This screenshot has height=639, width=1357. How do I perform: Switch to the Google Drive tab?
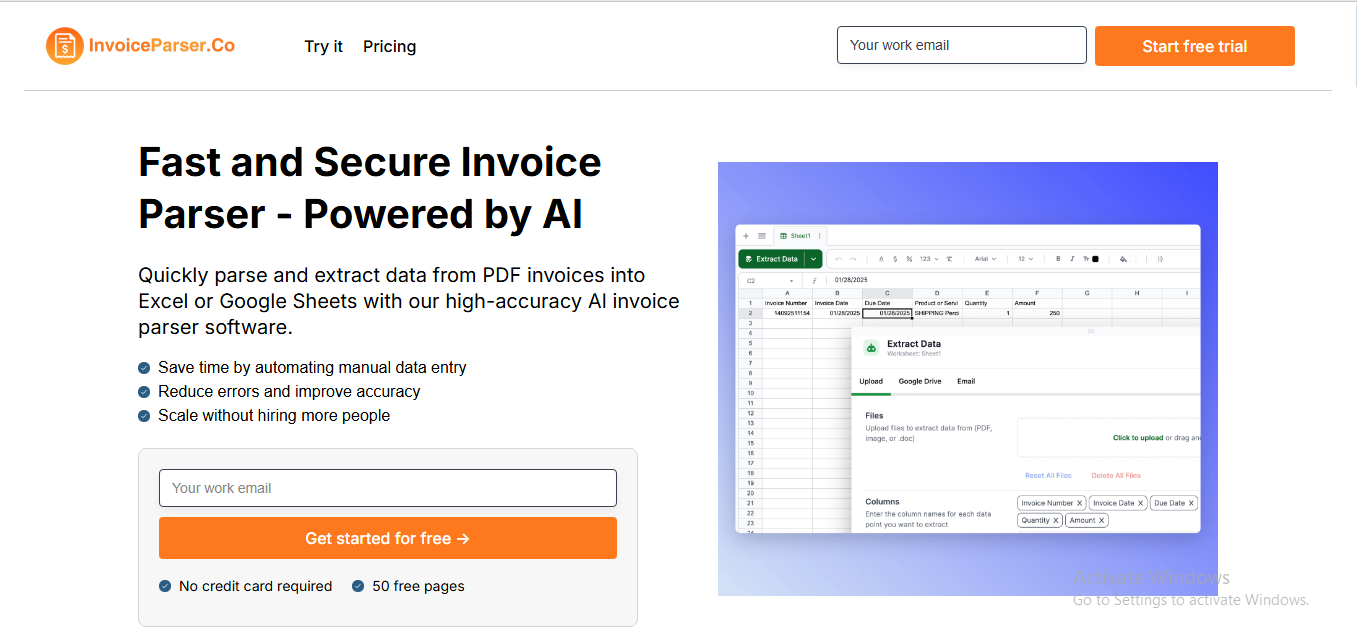tap(920, 381)
